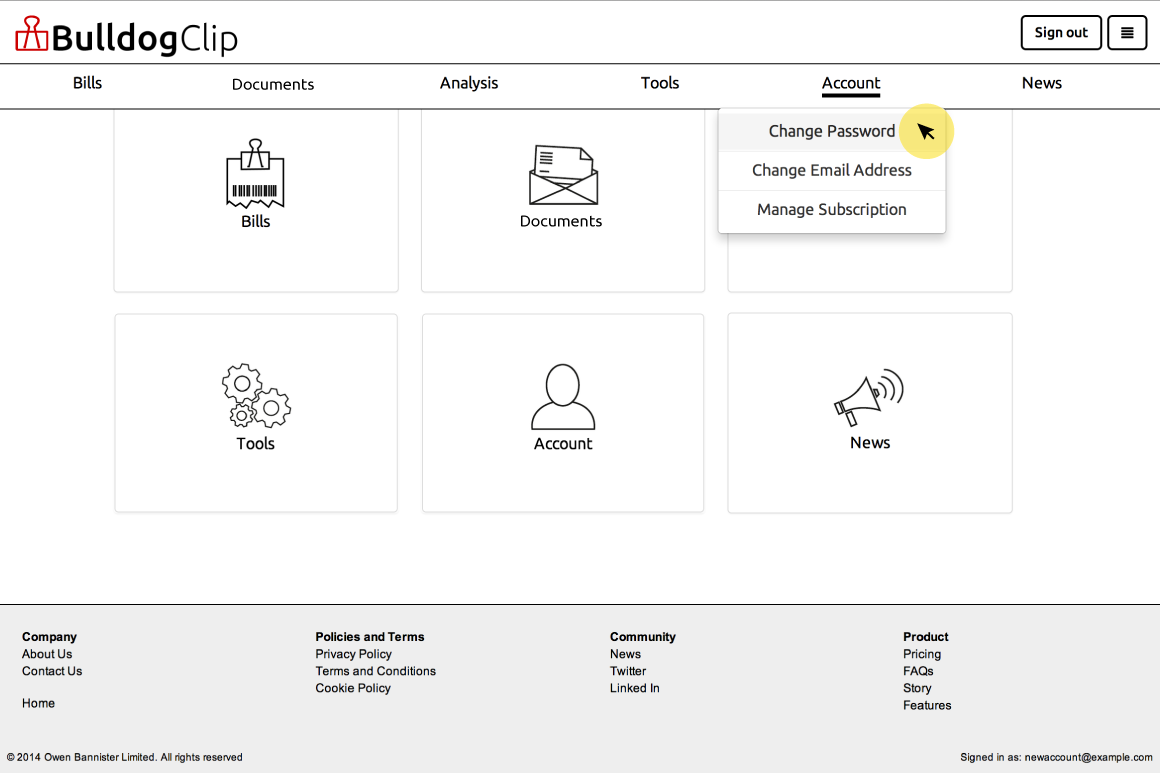Open the Analysis navigation menu
Image resolution: width=1160 pixels, height=773 pixels.
(x=469, y=84)
